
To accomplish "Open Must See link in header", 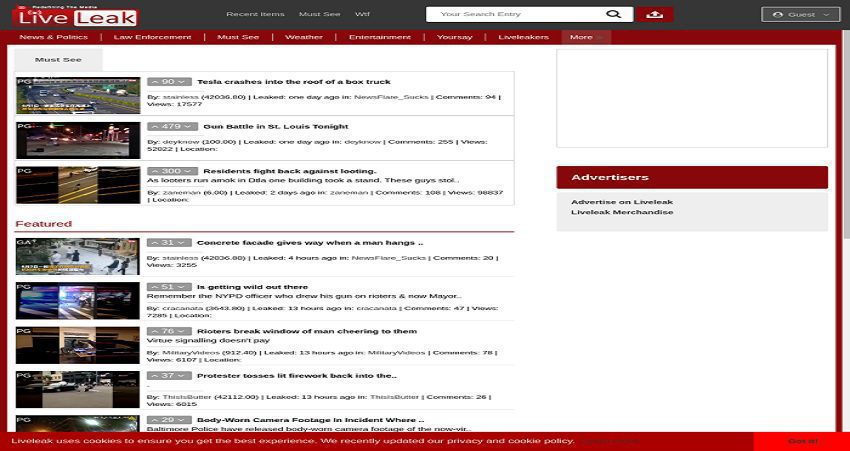I will coord(320,14).
